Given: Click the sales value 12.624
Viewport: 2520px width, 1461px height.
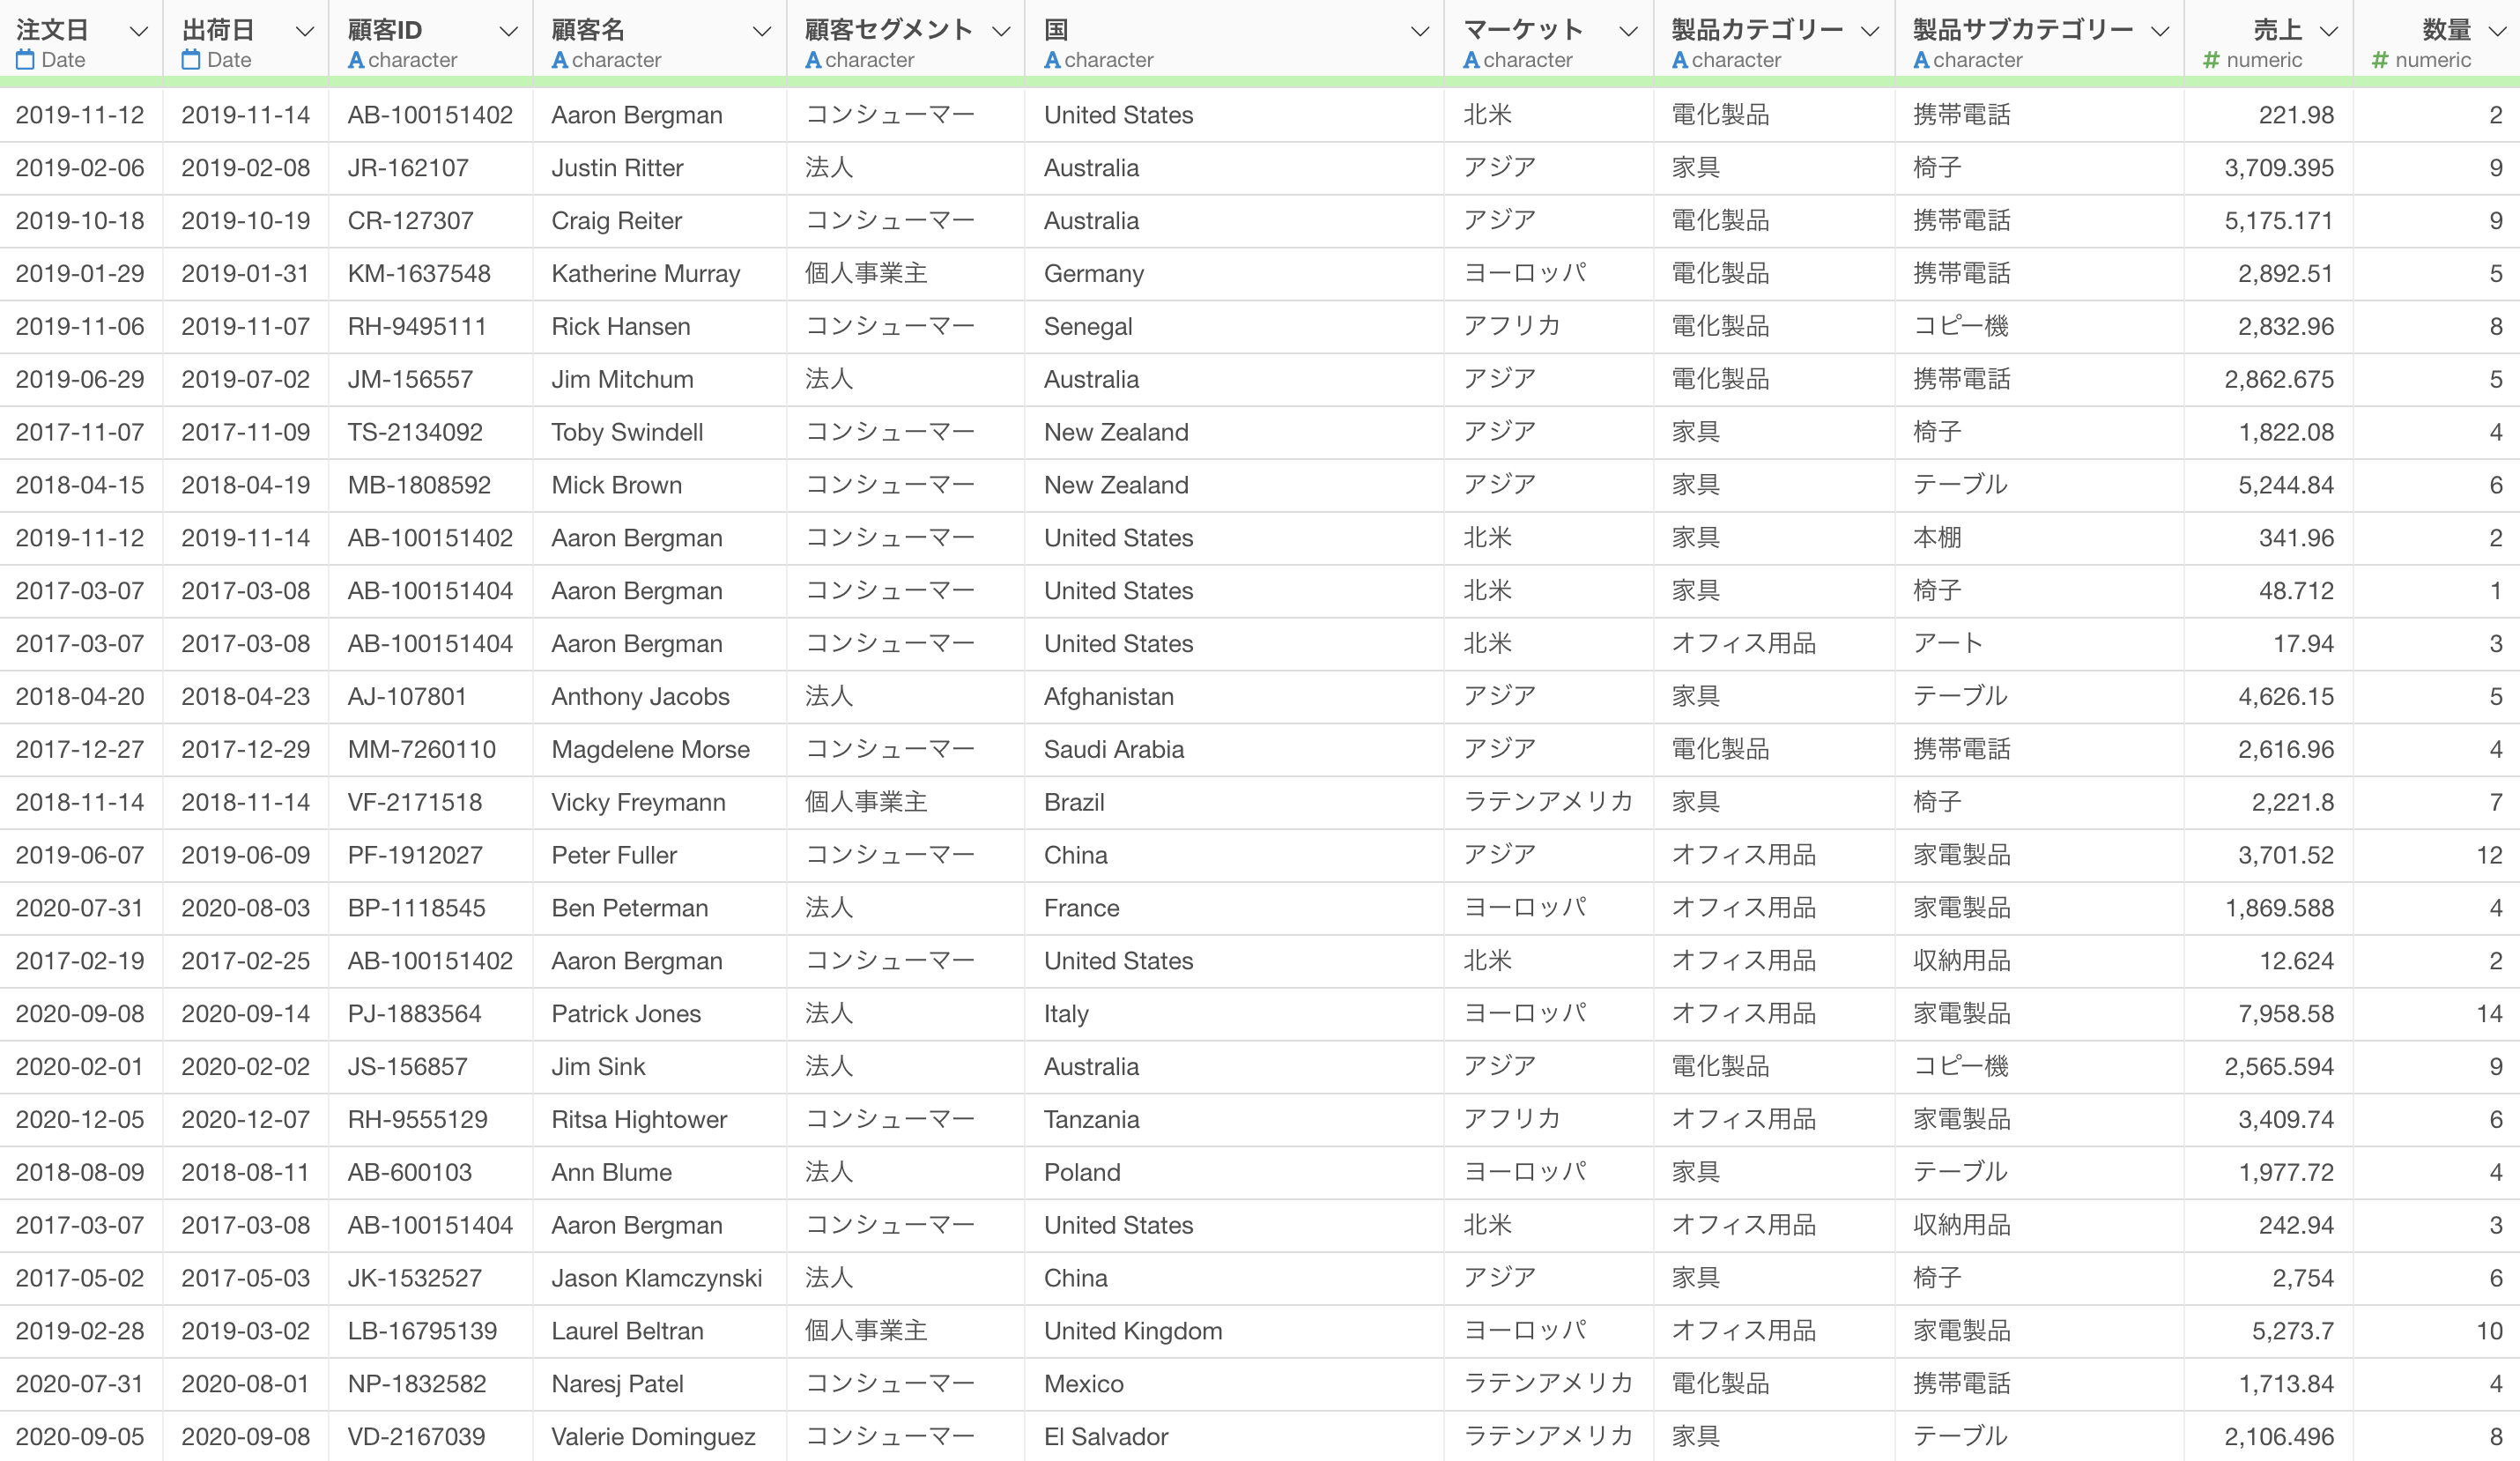Looking at the screenshot, I should (2297, 962).
